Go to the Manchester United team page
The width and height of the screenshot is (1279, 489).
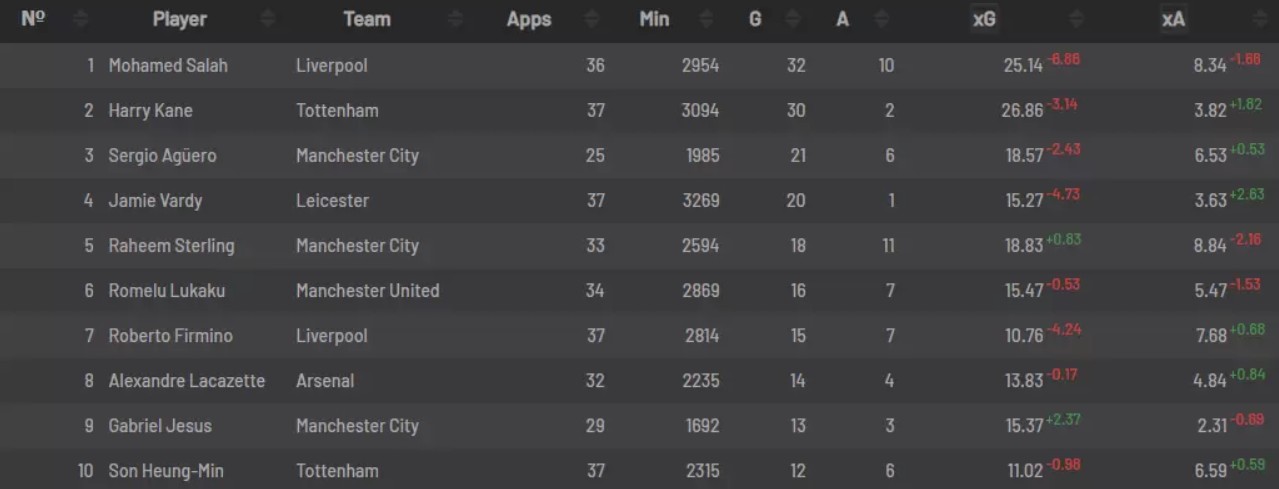pyautogui.click(x=367, y=291)
